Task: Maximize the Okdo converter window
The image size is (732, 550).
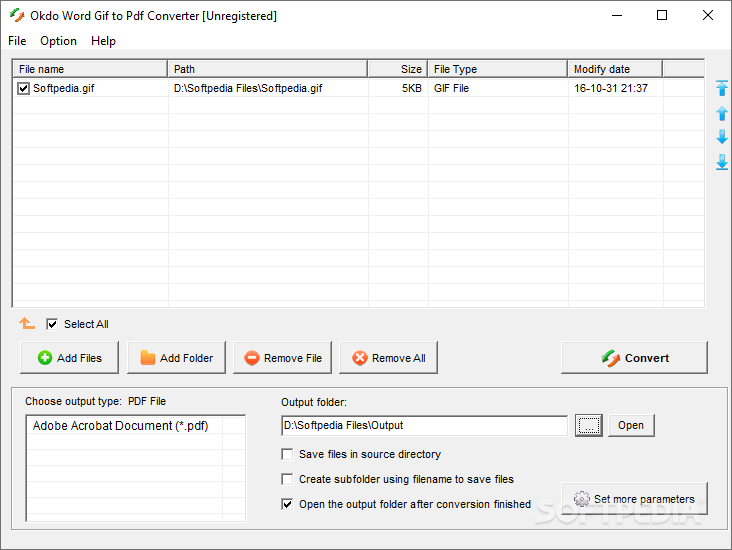Action: coord(662,15)
